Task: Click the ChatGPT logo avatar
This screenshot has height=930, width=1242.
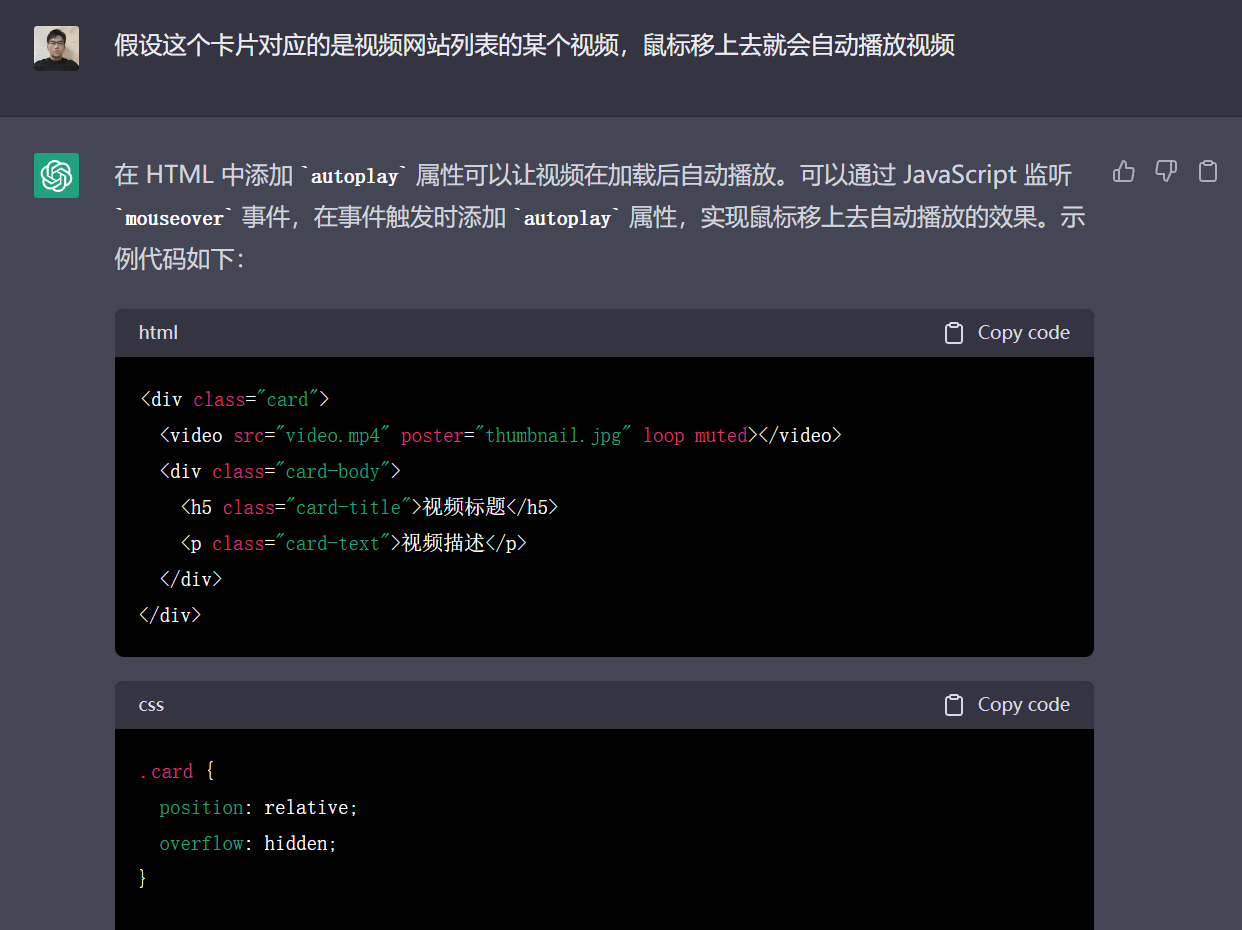Action: (x=56, y=175)
